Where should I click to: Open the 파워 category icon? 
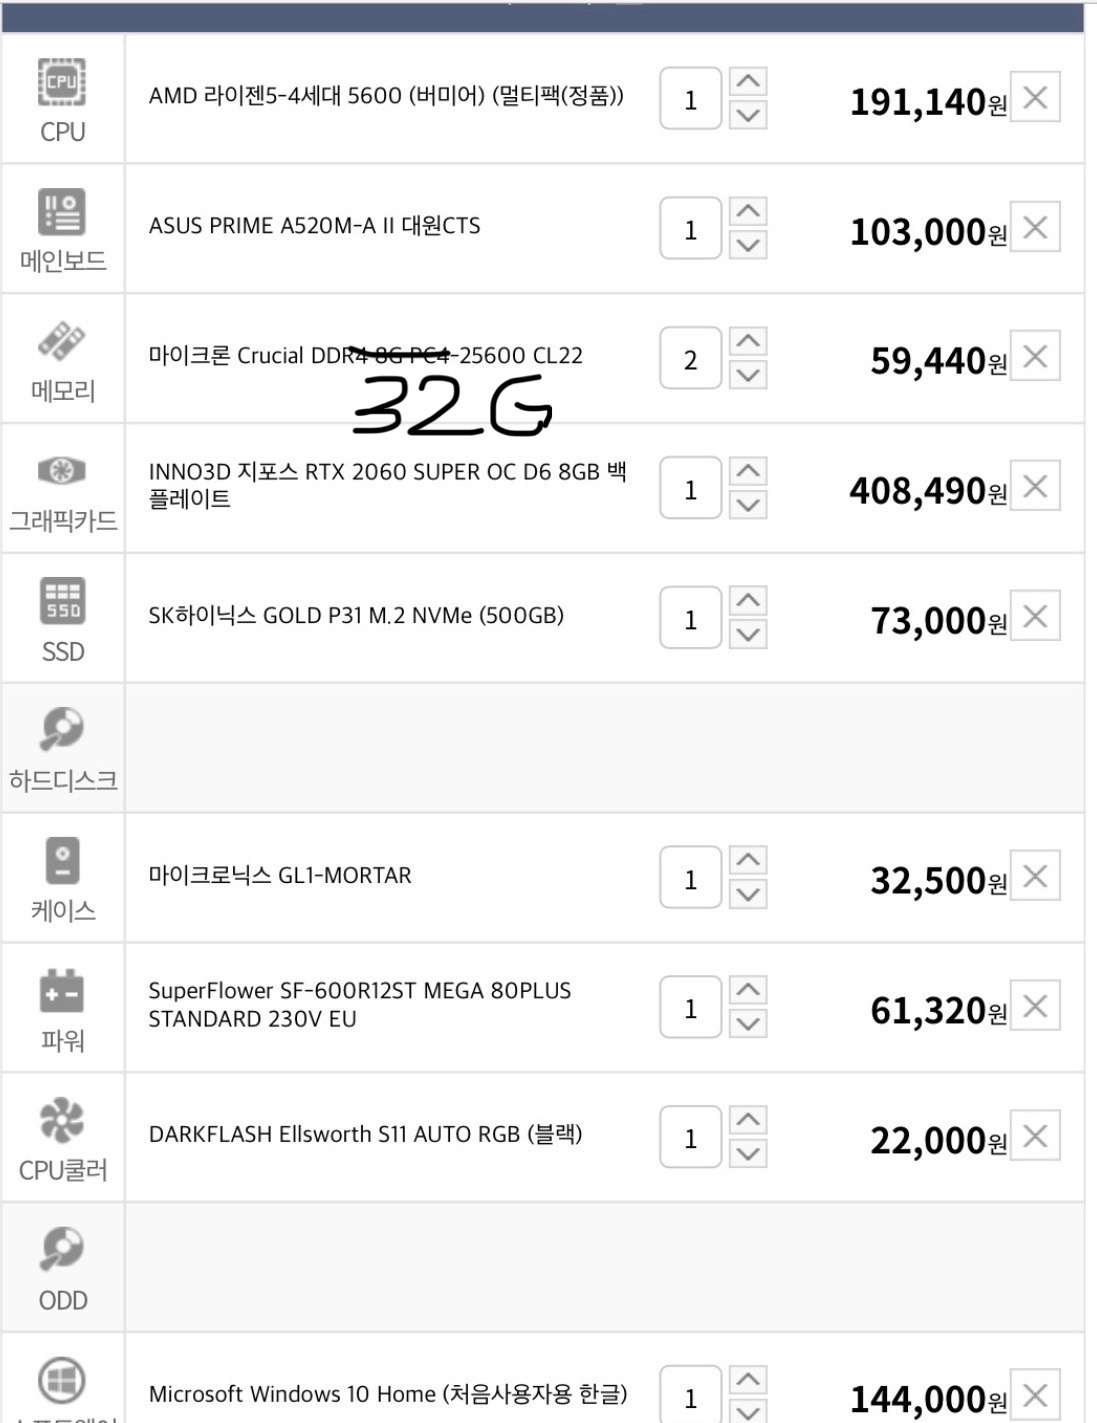[x=62, y=991]
